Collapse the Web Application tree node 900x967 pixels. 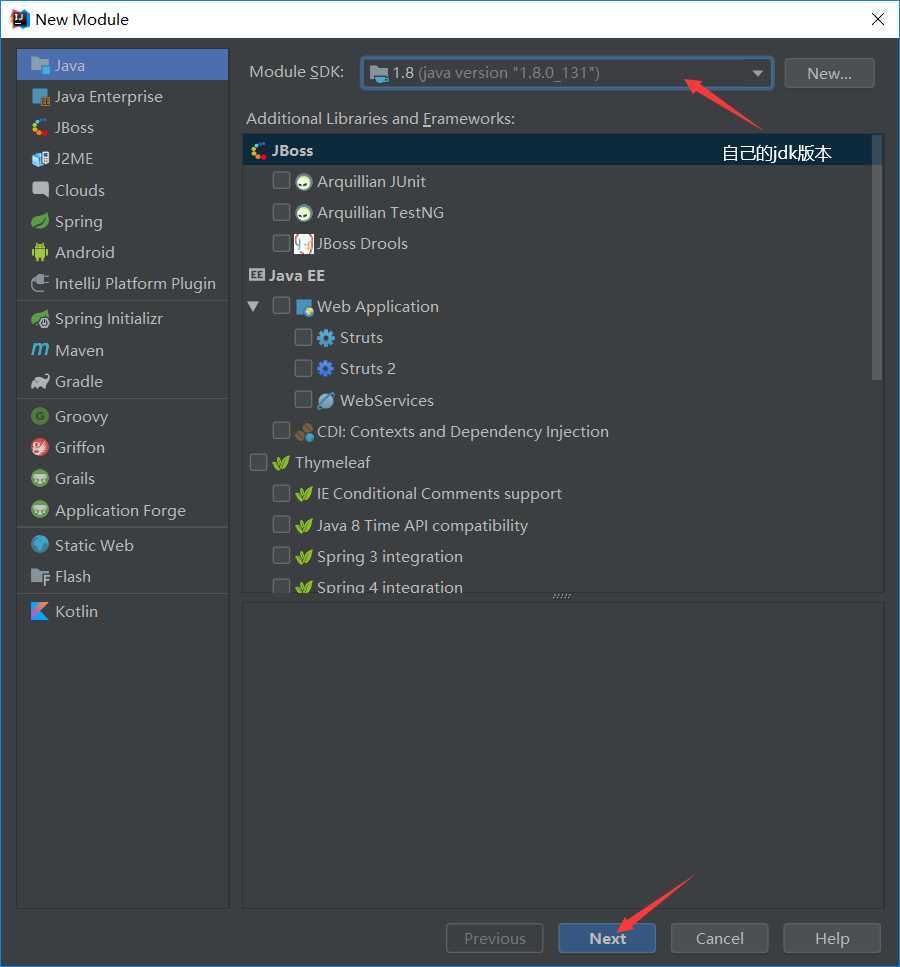click(253, 306)
